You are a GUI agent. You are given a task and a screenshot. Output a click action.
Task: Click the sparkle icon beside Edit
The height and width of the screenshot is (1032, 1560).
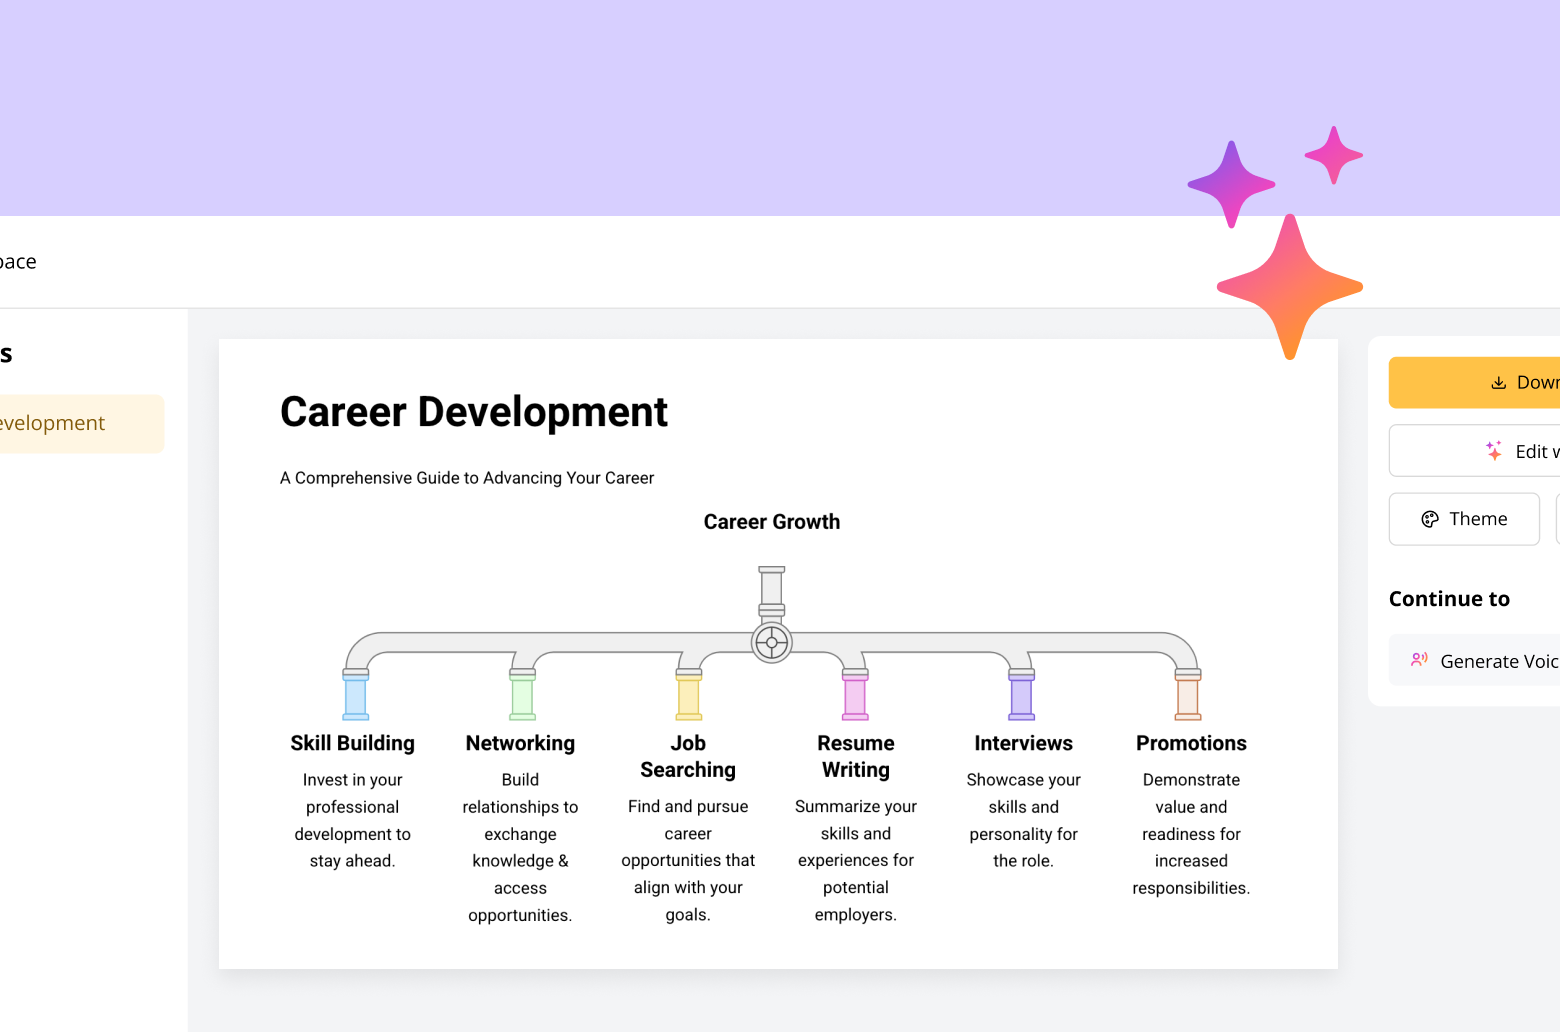tap(1494, 451)
